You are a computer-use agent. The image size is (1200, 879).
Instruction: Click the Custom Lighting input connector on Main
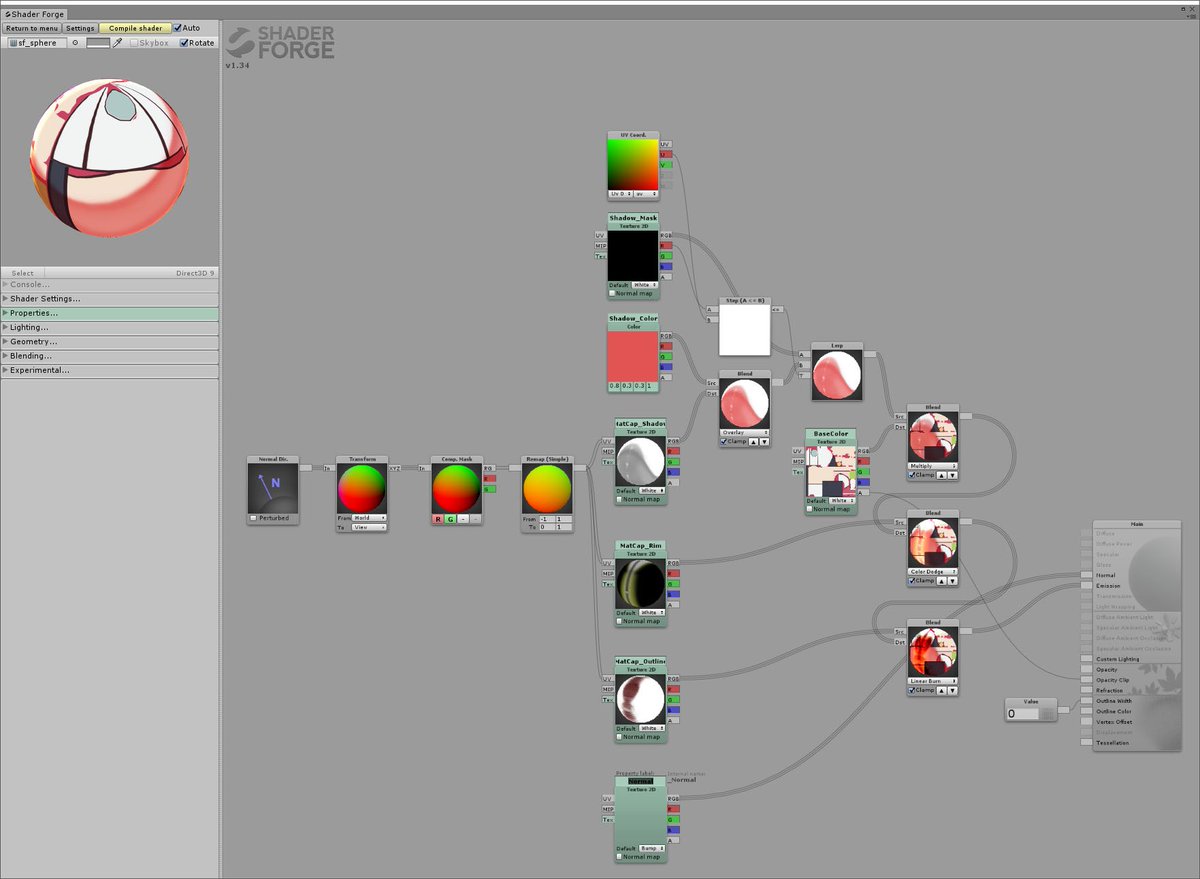[x=1087, y=659]
